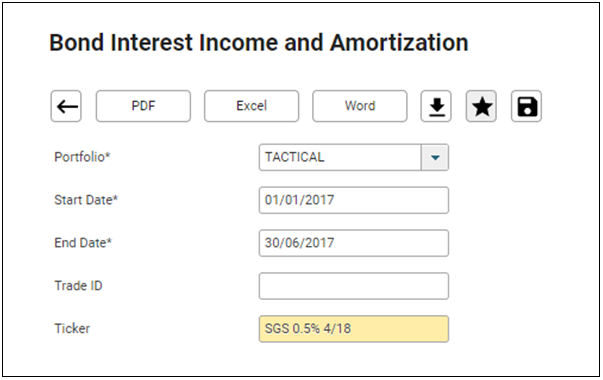This screenshot has width=603, height=380.
Task: Save the report with the floppy disk icon
Action: [527, 107]
